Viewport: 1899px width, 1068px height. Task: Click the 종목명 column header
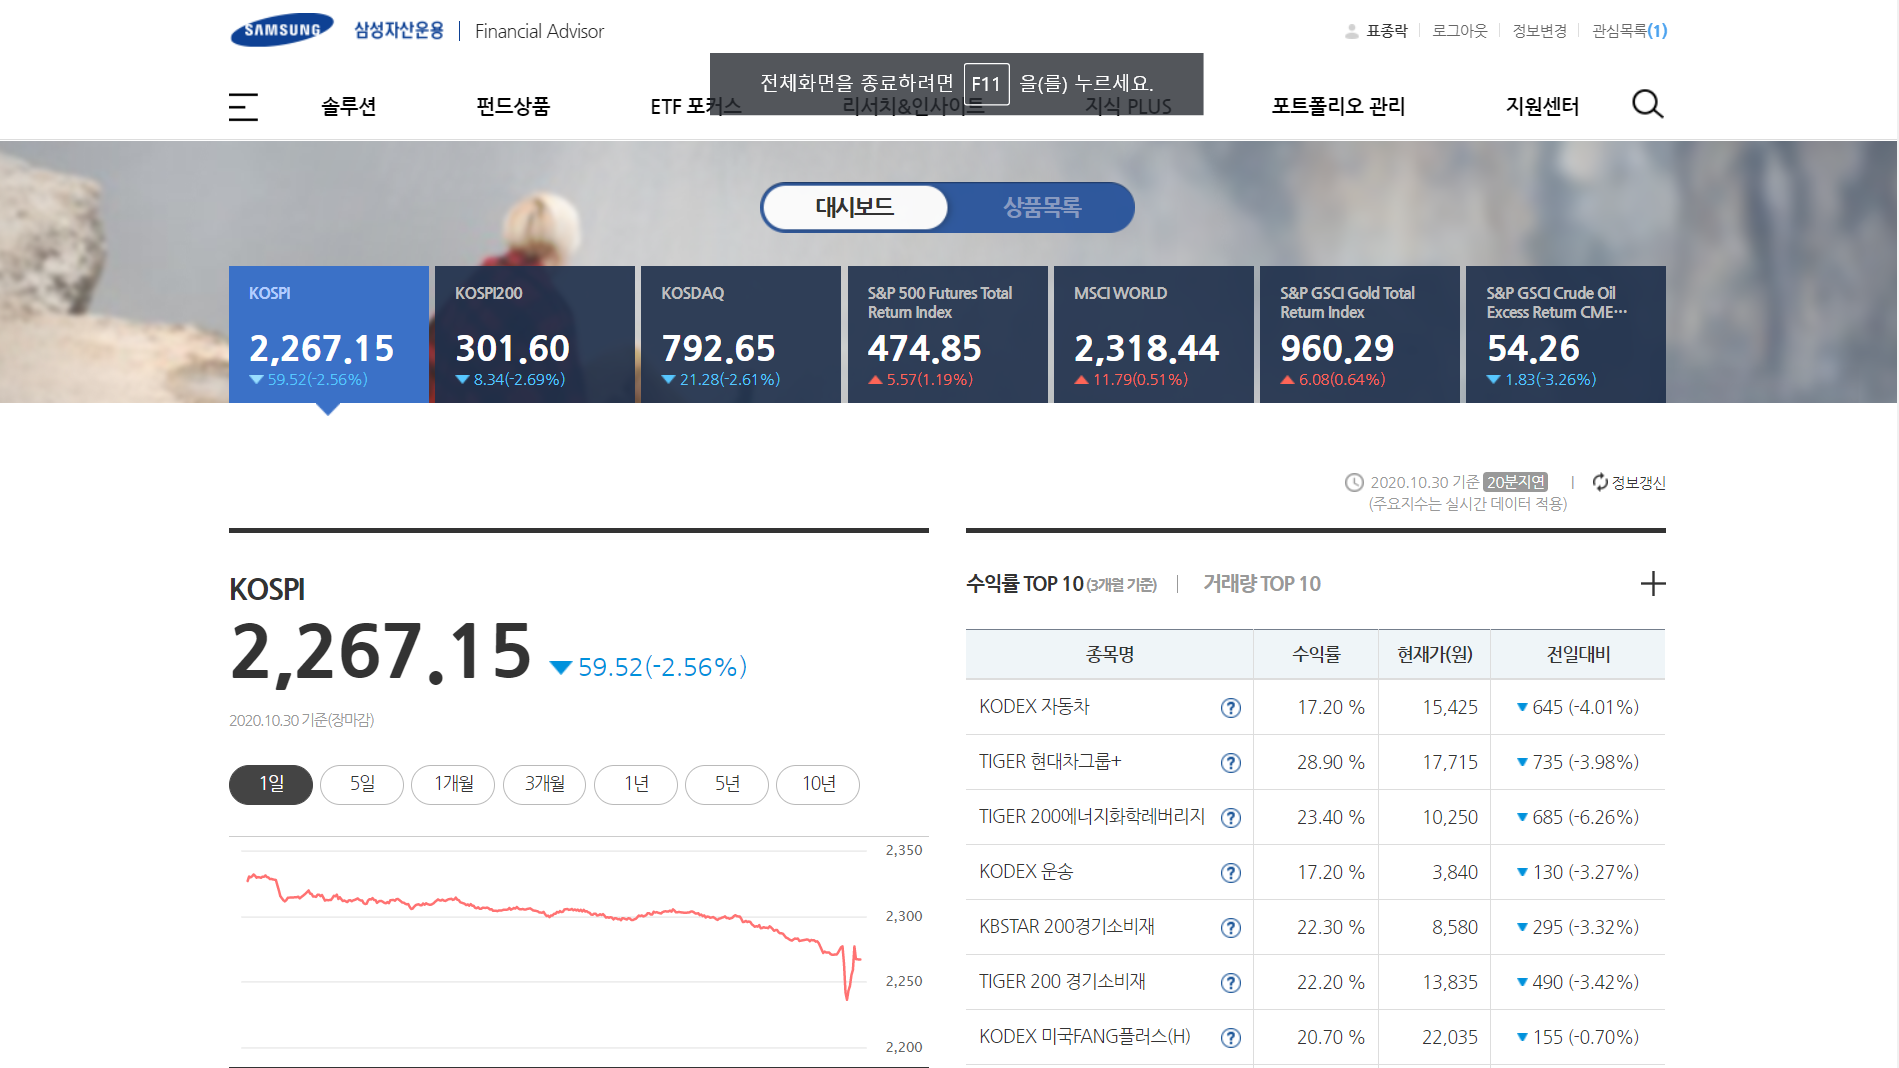[x=1110, y=655]
